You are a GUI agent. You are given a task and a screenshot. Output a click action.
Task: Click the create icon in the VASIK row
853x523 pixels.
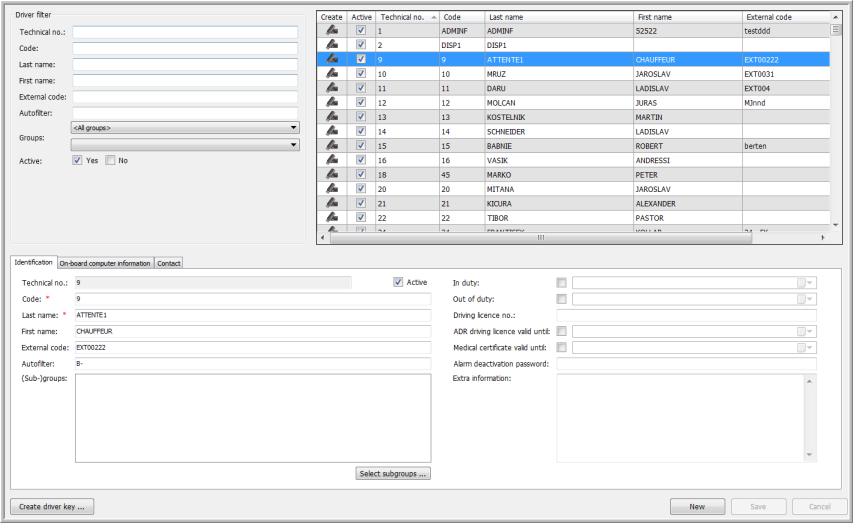click(x=331, y=160)
